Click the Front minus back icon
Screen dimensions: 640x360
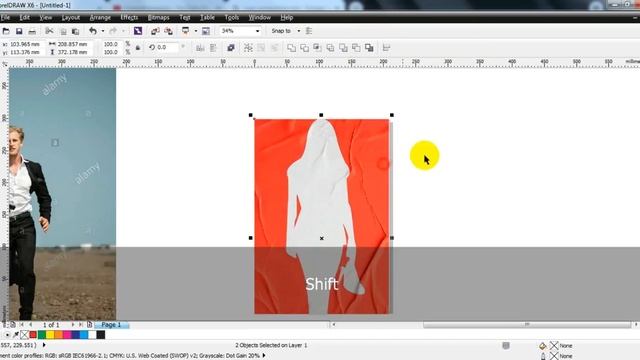[x=343, y=48]
